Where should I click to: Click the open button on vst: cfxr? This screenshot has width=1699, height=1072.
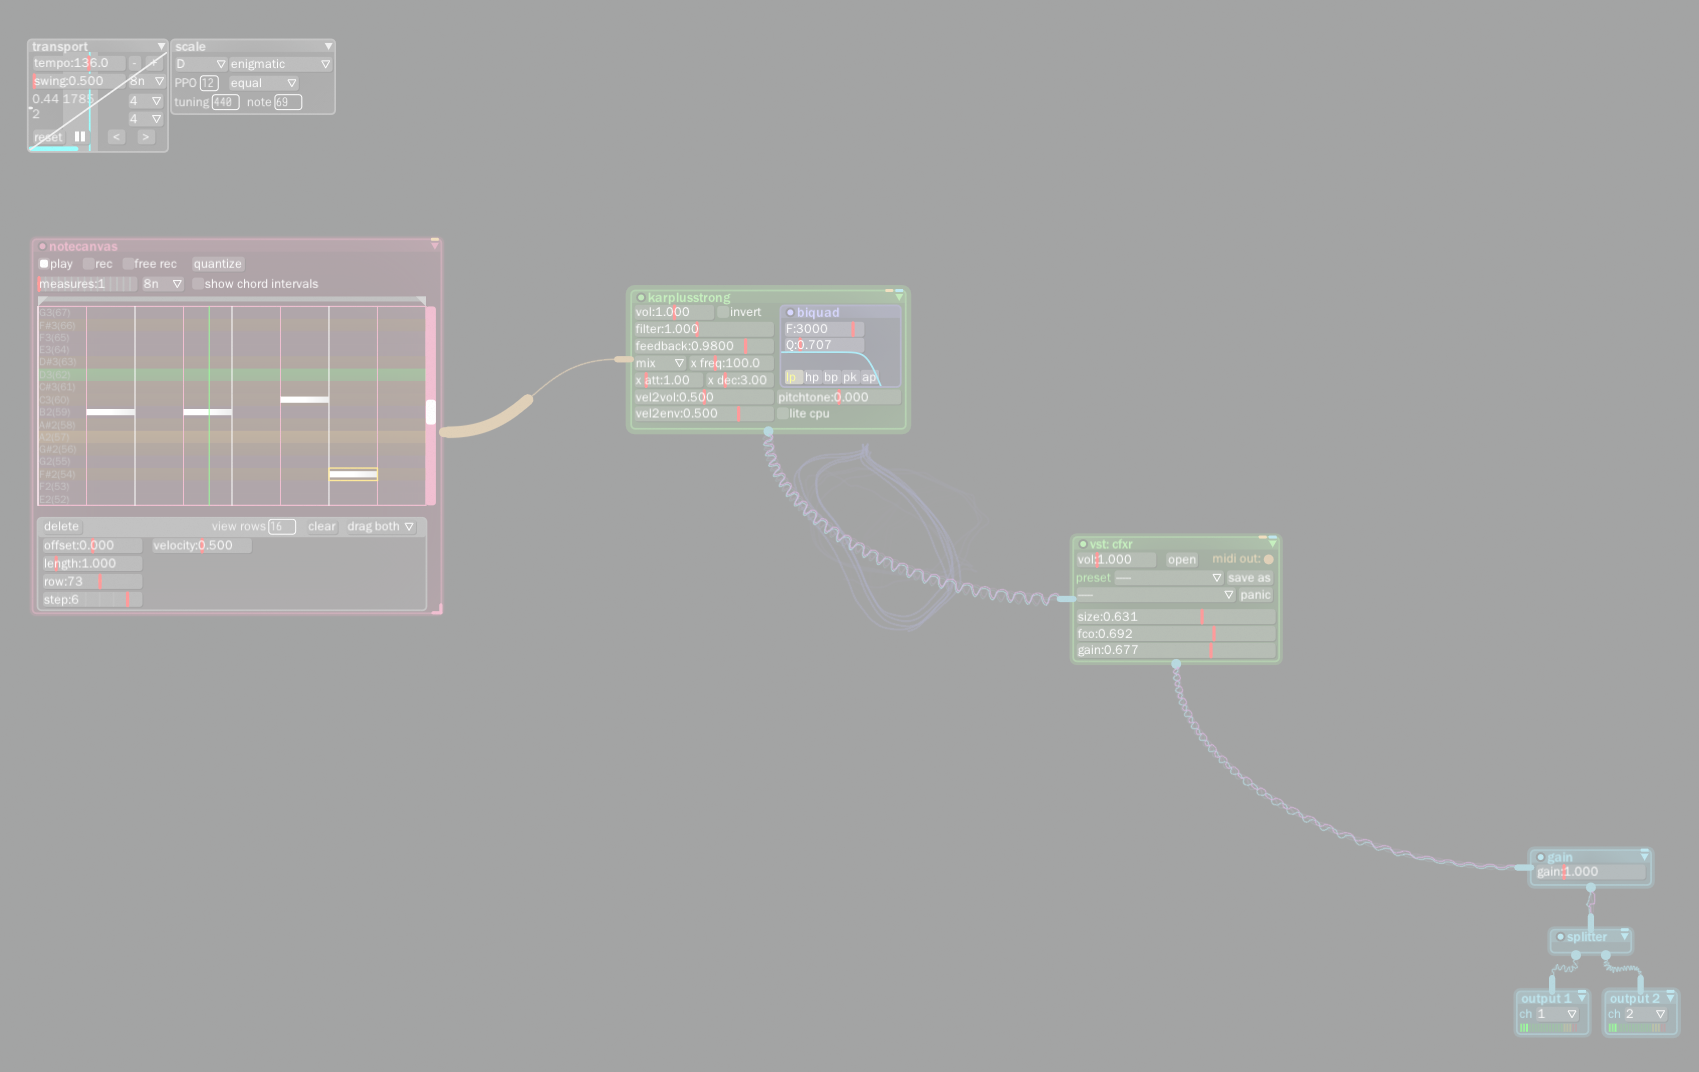[1182, 560]
